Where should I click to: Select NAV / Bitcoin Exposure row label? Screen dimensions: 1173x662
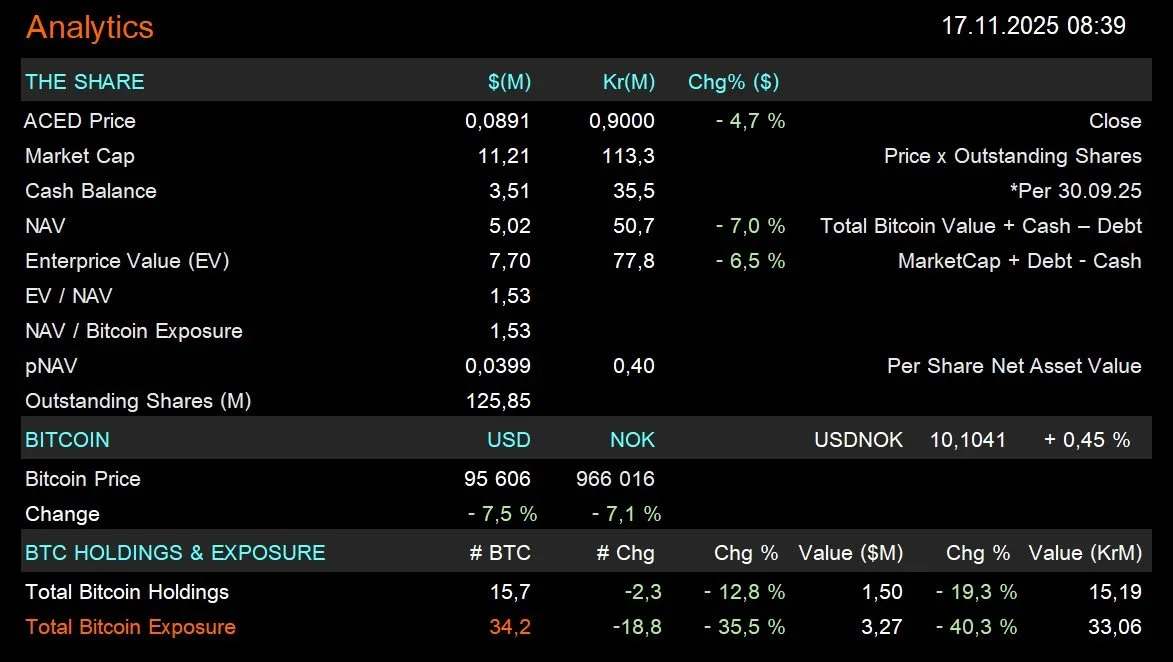(x=134, y=331)
